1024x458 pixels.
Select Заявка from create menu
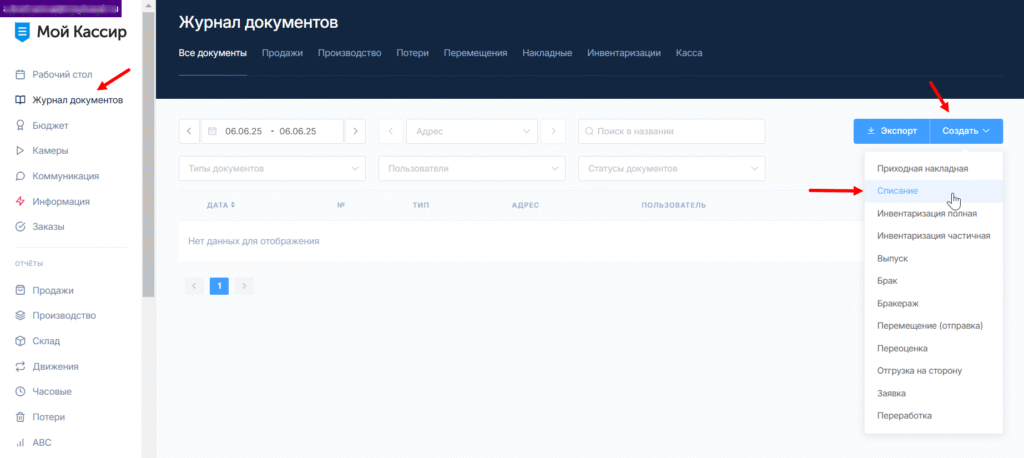point(933,394)
